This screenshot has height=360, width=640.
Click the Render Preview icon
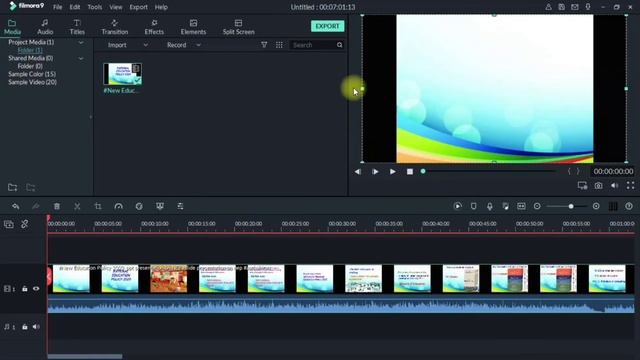pos(458,207)
